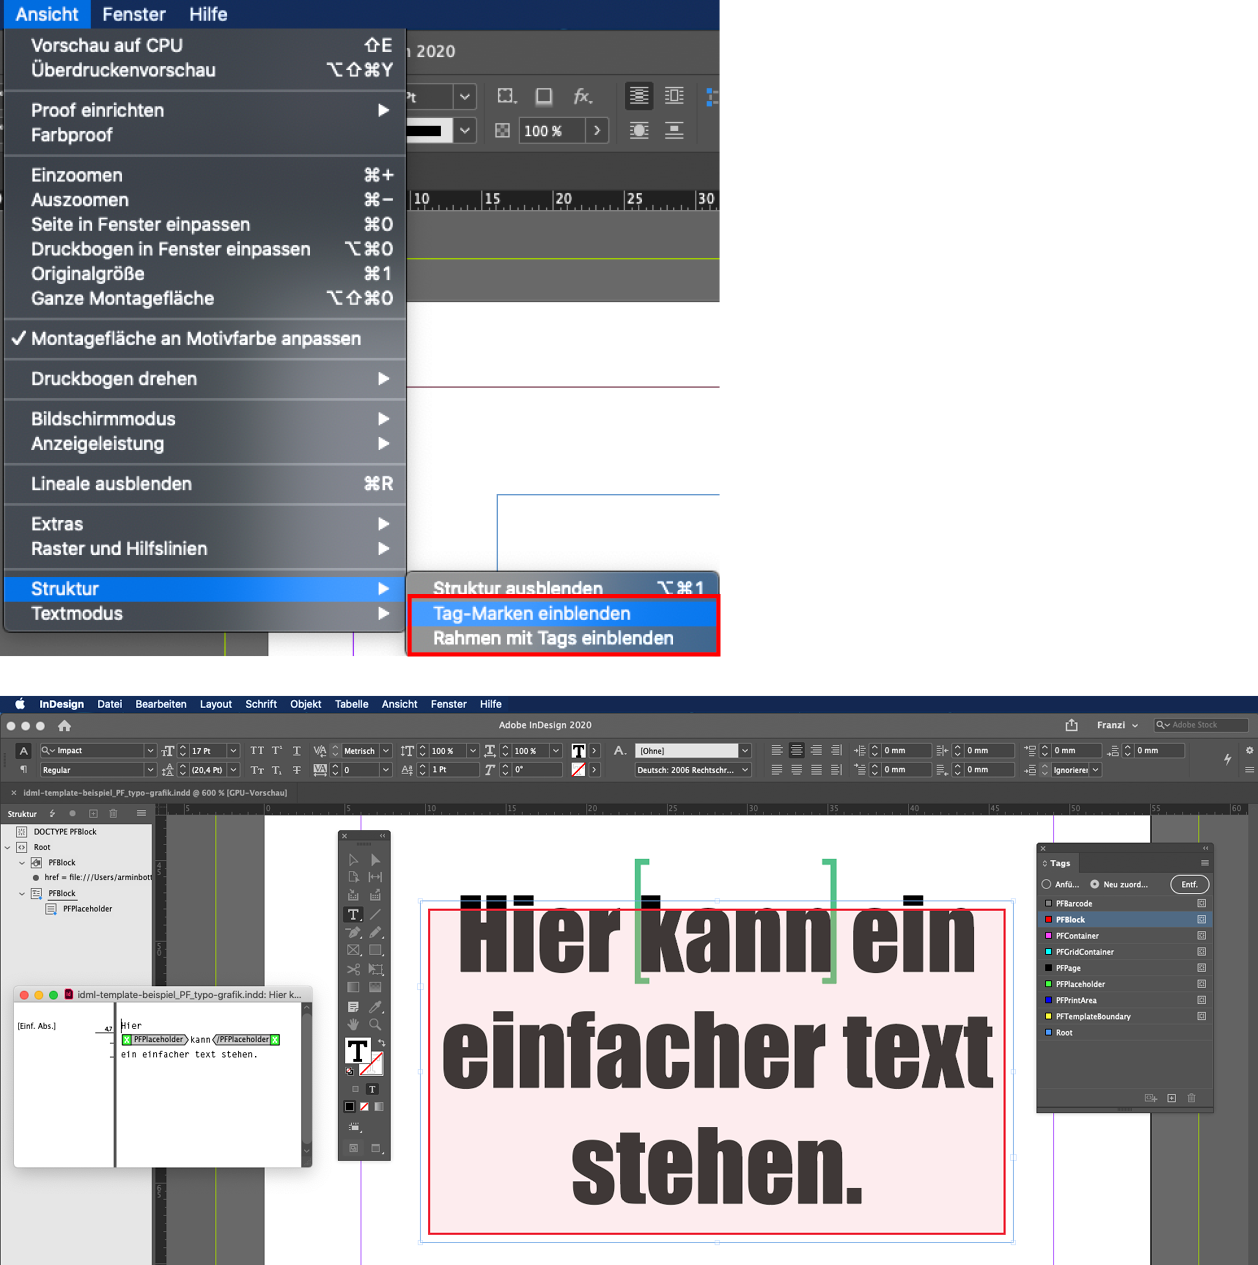This screenshot has width=1258, height=1265.
Task: Choose Tag-Marken einblenden from the menu
Action: click(531, 613)
